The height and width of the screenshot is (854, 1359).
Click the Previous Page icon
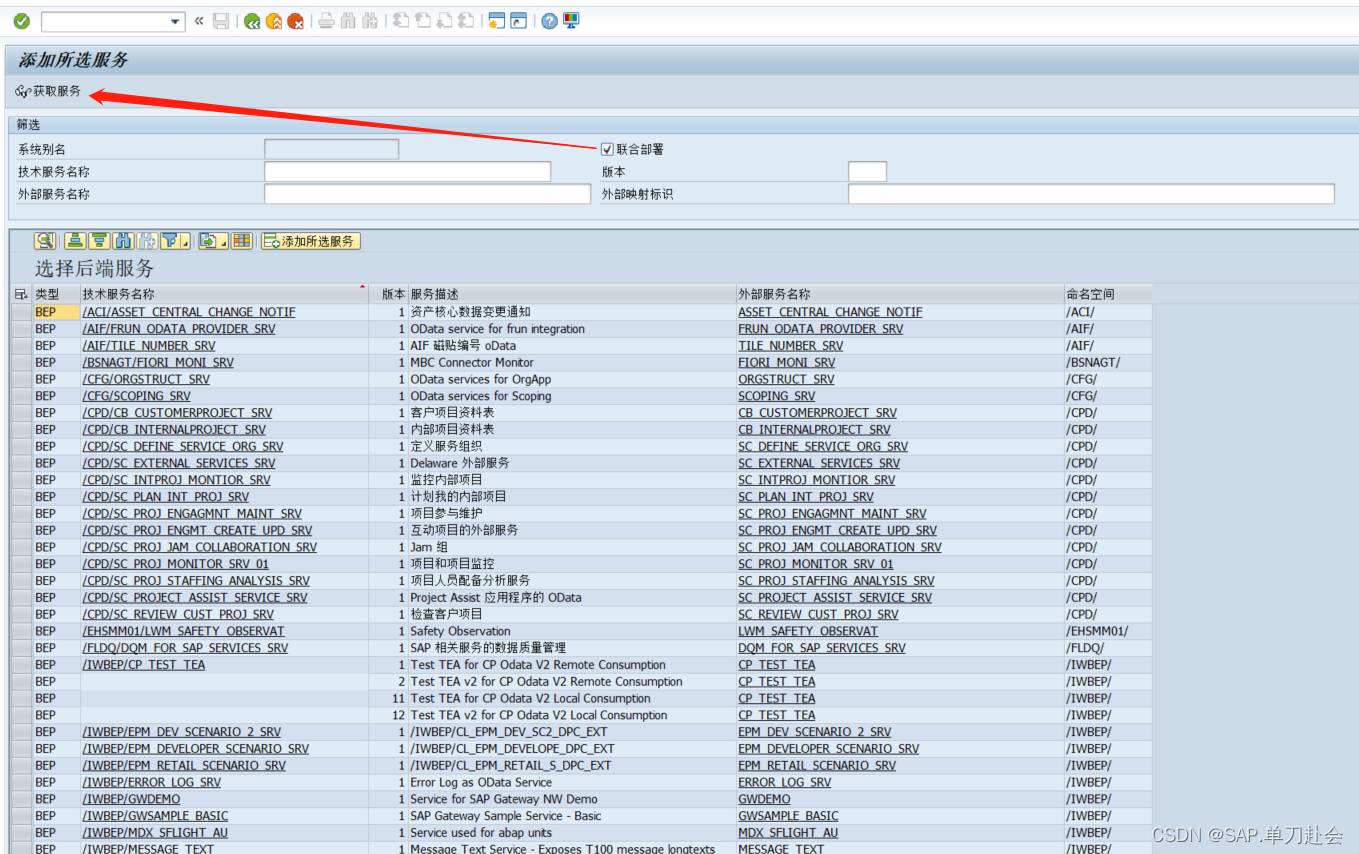tap(422, 21)
